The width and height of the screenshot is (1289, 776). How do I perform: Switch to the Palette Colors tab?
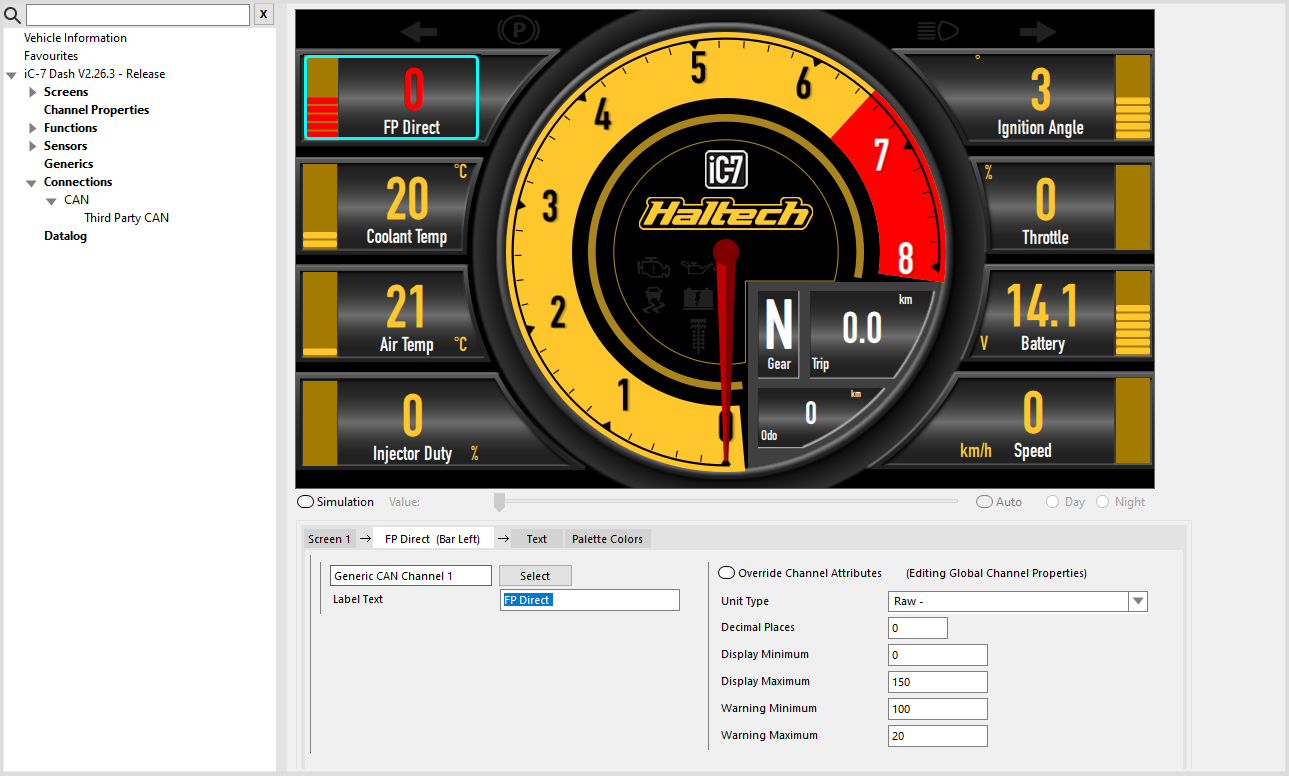(607, 539)
